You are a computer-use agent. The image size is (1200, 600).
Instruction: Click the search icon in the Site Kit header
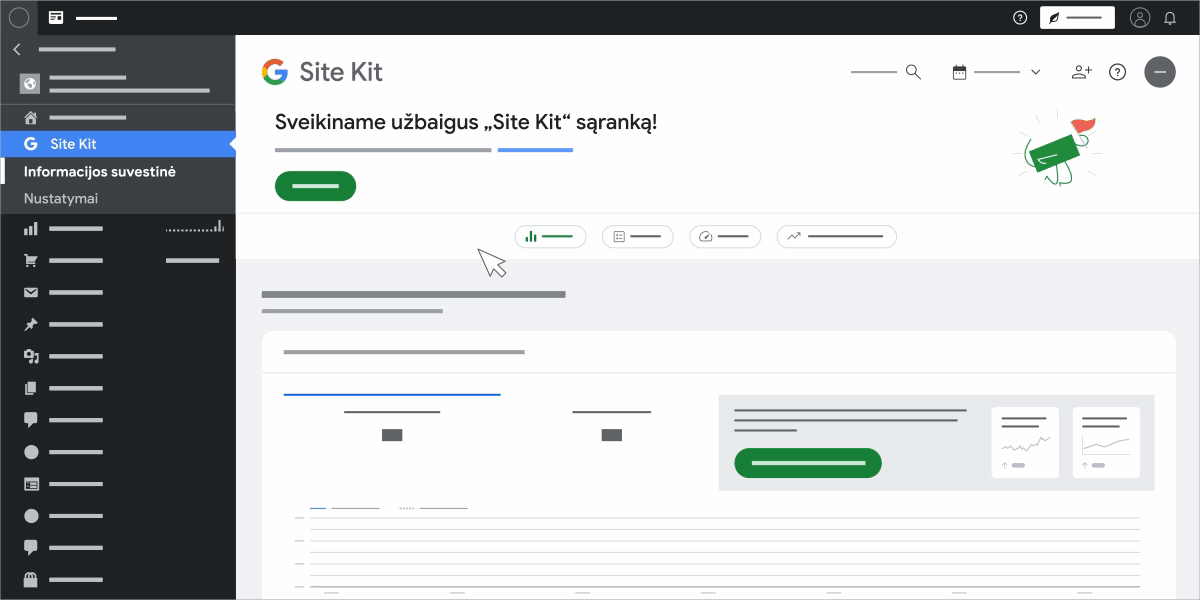913,71
